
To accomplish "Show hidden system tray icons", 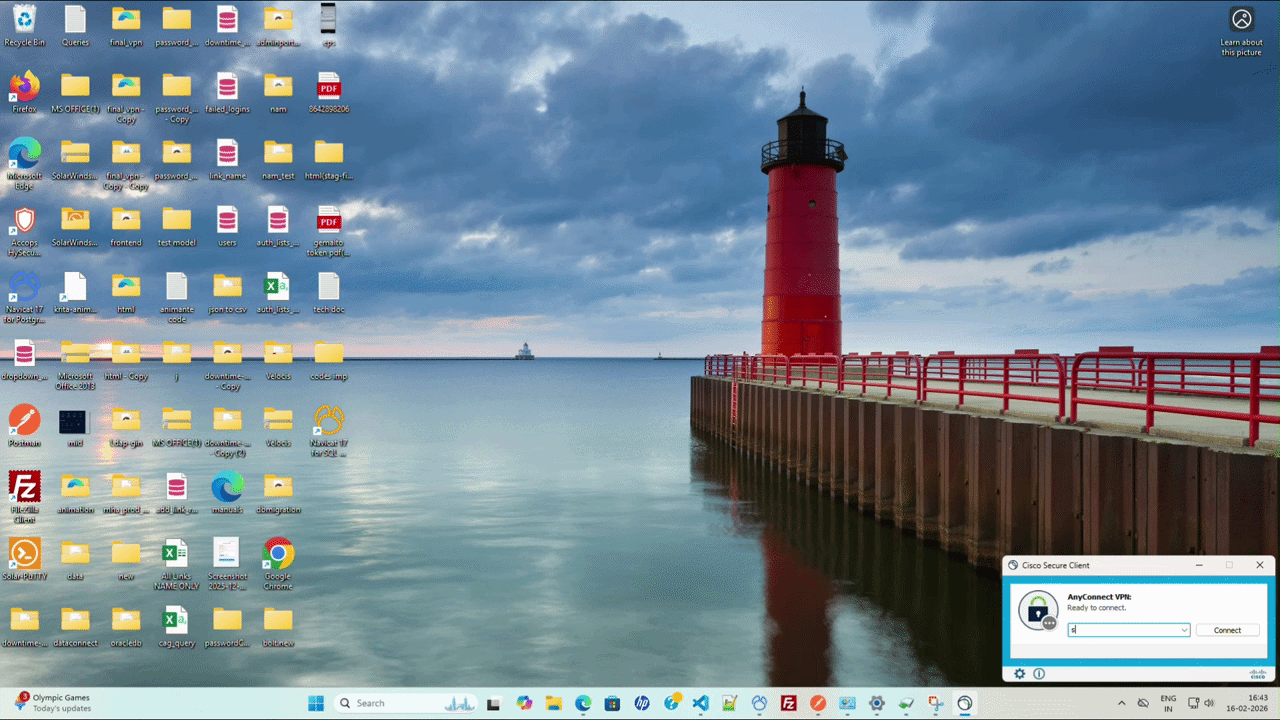I will click(x=1121, y=703).
